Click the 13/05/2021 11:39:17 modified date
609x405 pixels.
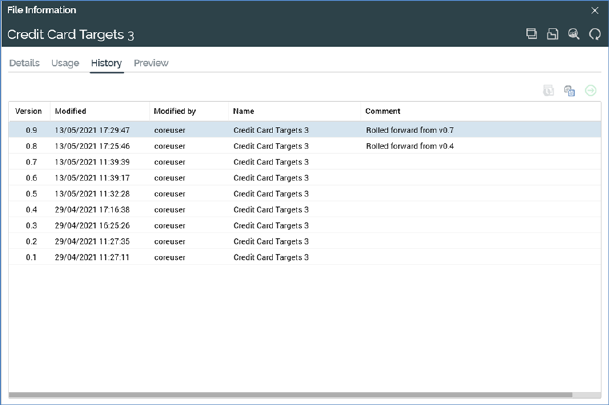(92, 178)
